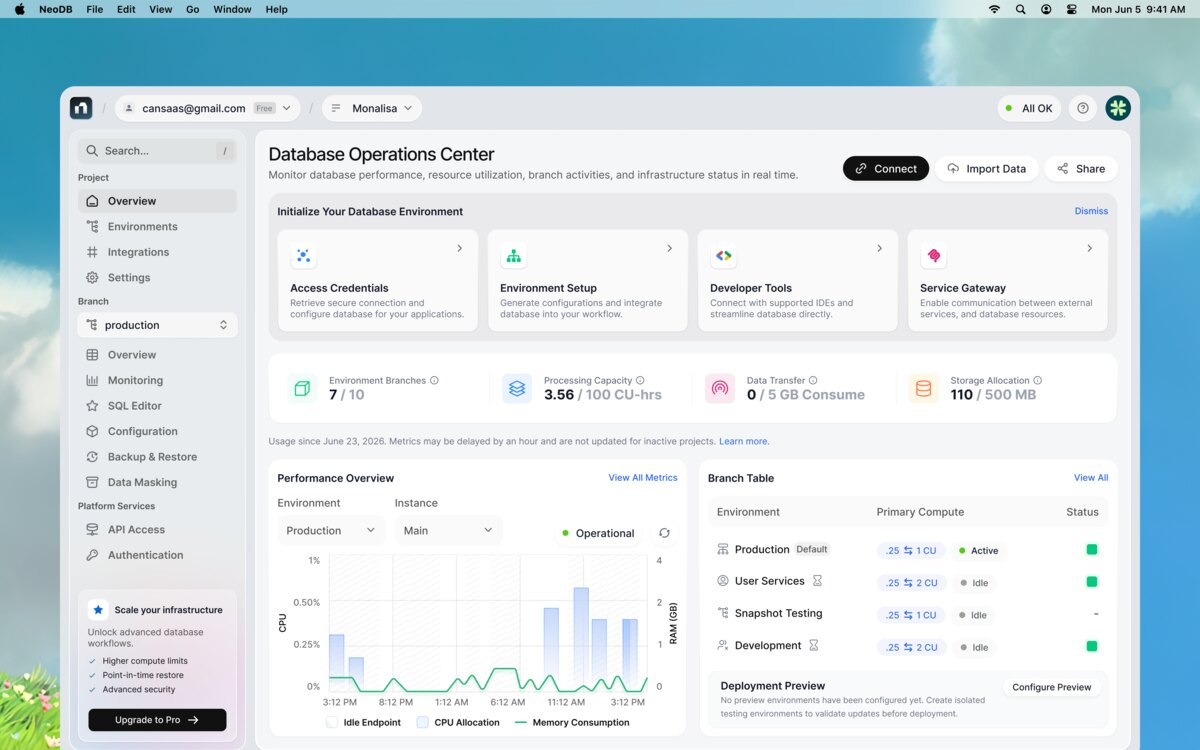Open the Environment dropdown set to Production
The width and height of the screenshot is (1200, 750).
pos(331,530)
